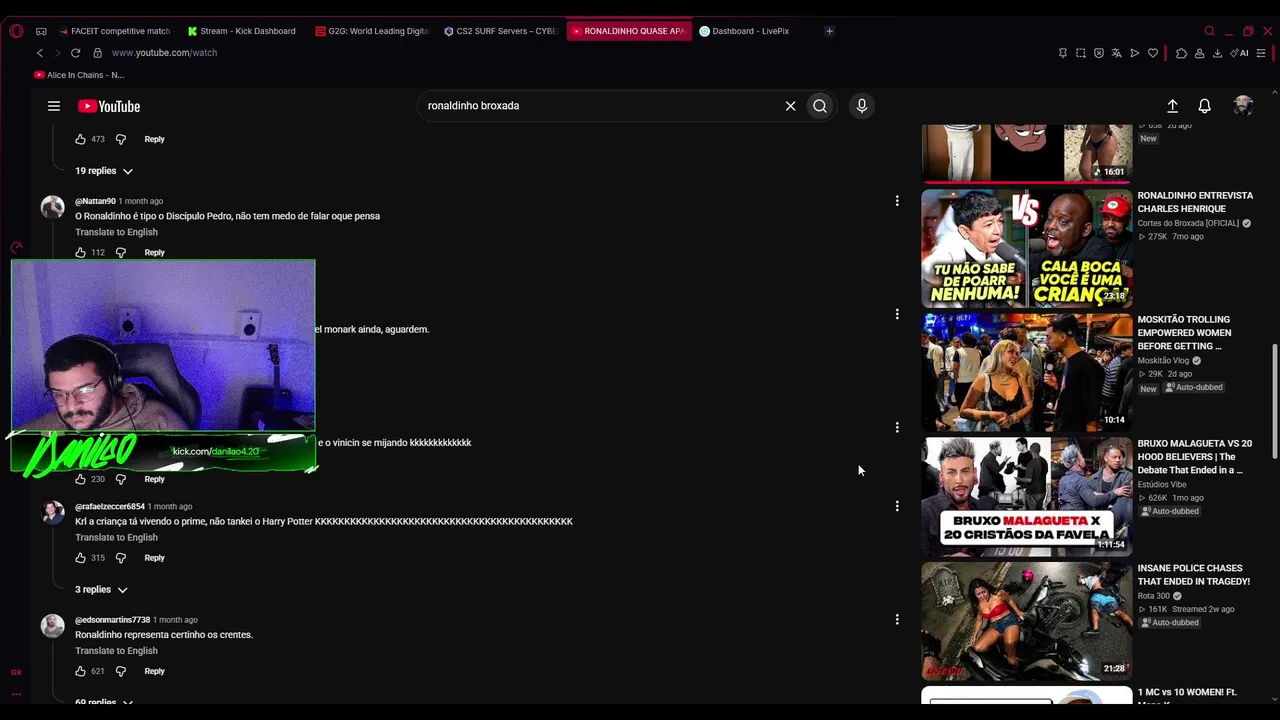Open a new browser tab

tap(829, 31)
